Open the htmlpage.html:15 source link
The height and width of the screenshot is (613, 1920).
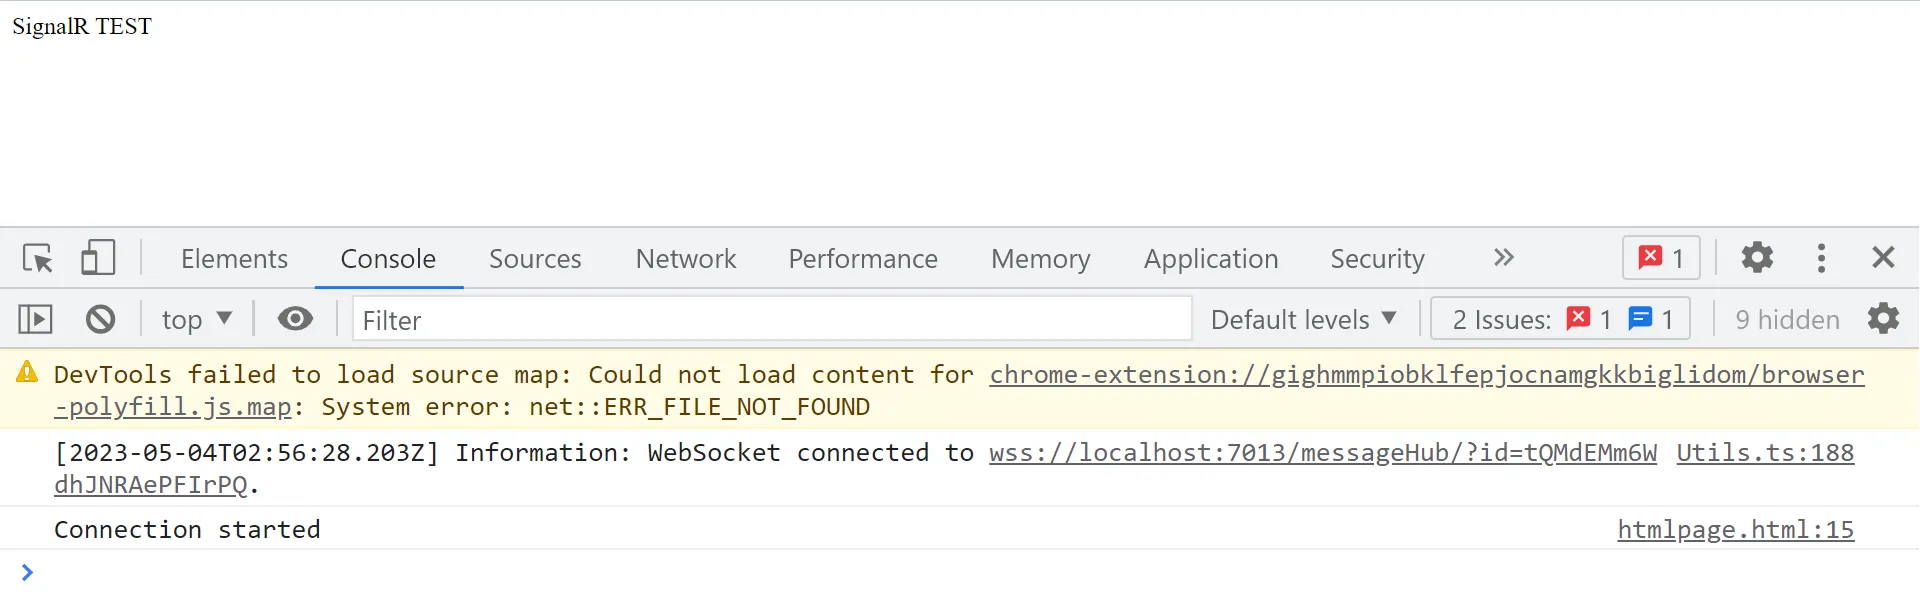coord(1736,530)
